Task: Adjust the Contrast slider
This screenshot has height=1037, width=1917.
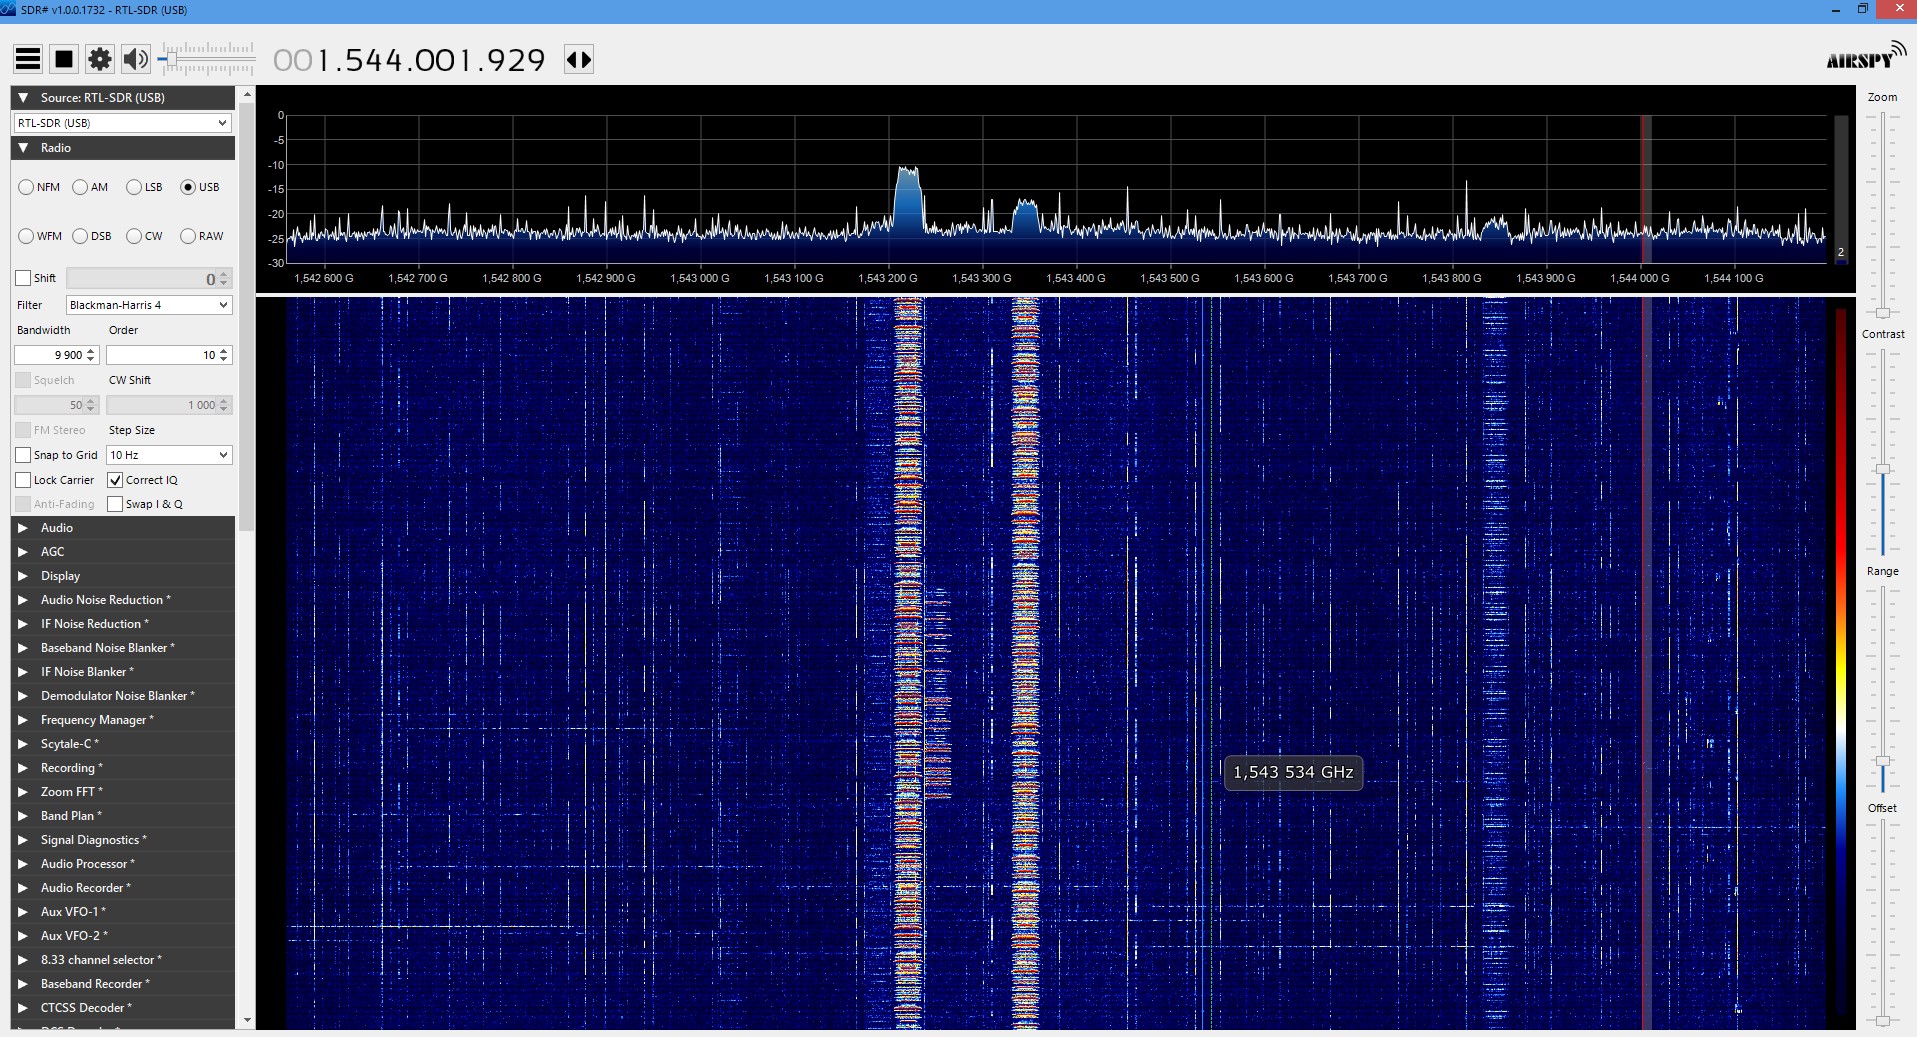Action: tap(1883, 469)
